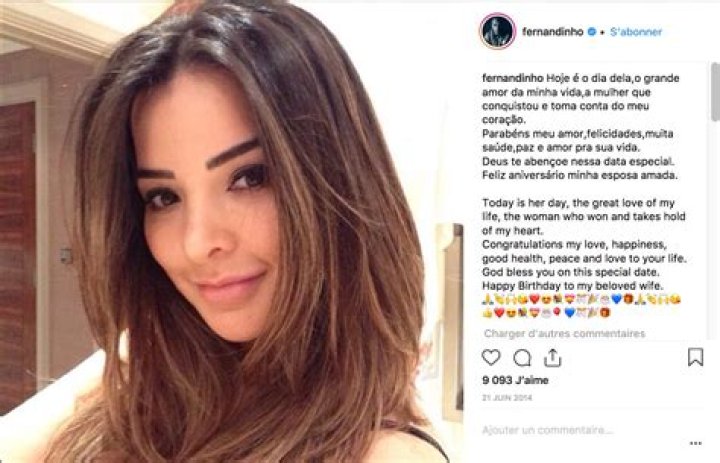Image resolution: width=720 pixels, height=463 pixels.
Task: Follow the account via S'abonner
Action: [636, 32]
